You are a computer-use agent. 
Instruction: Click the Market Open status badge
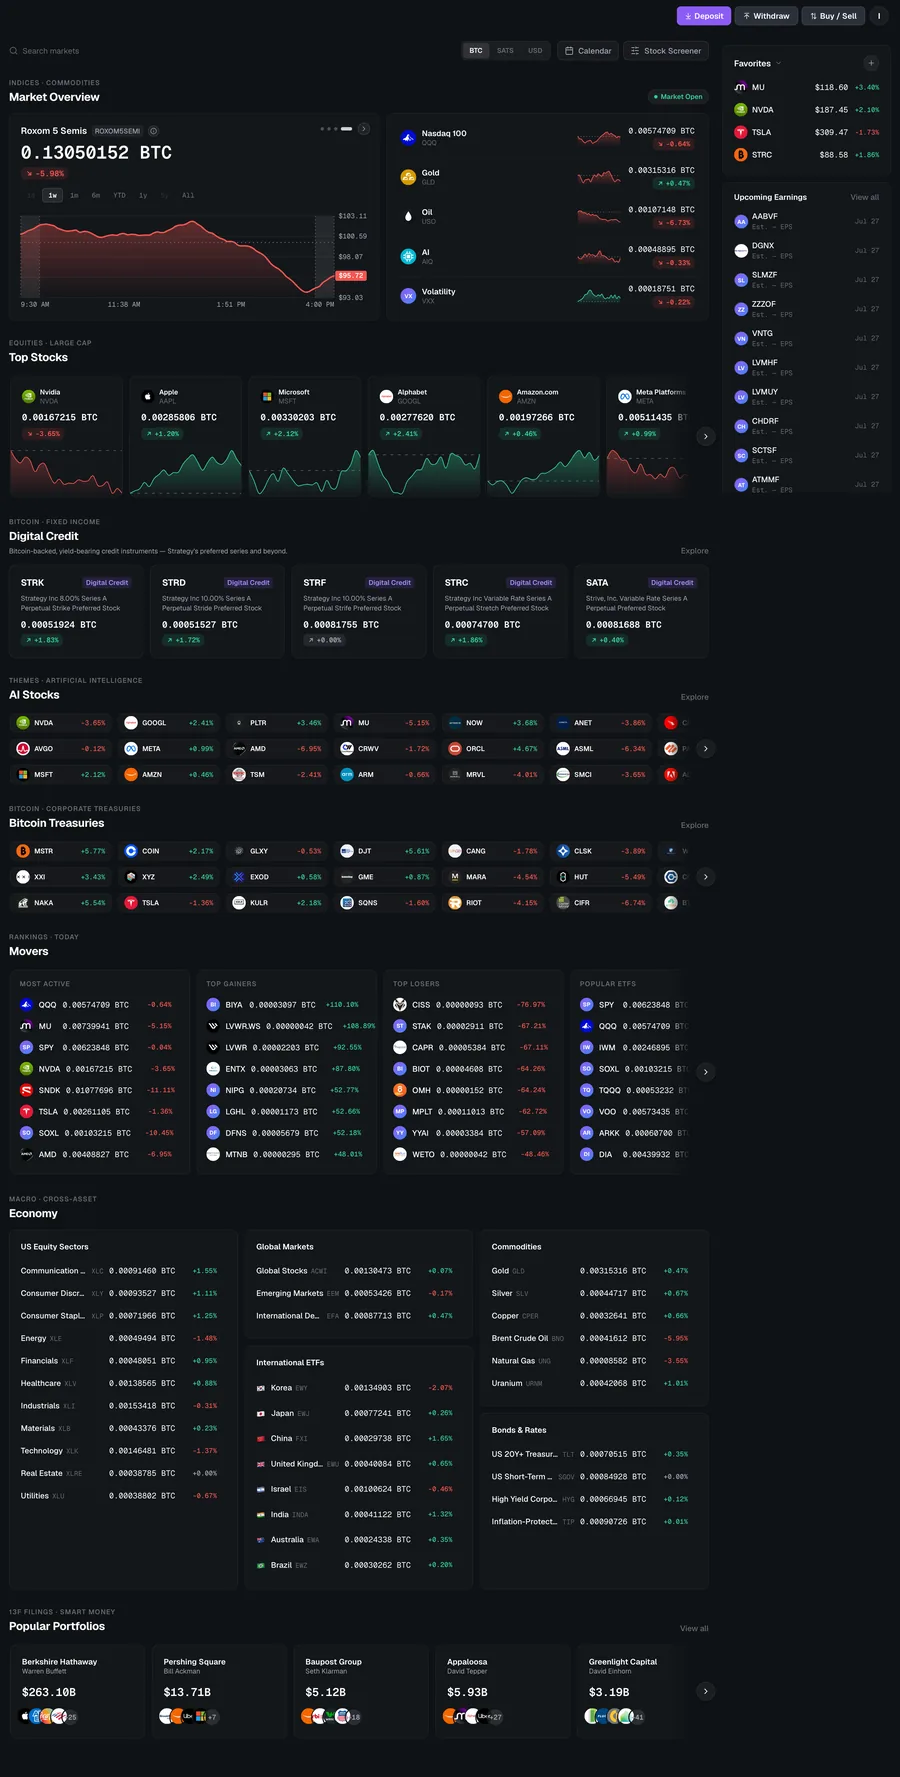[x=678, y=97]
